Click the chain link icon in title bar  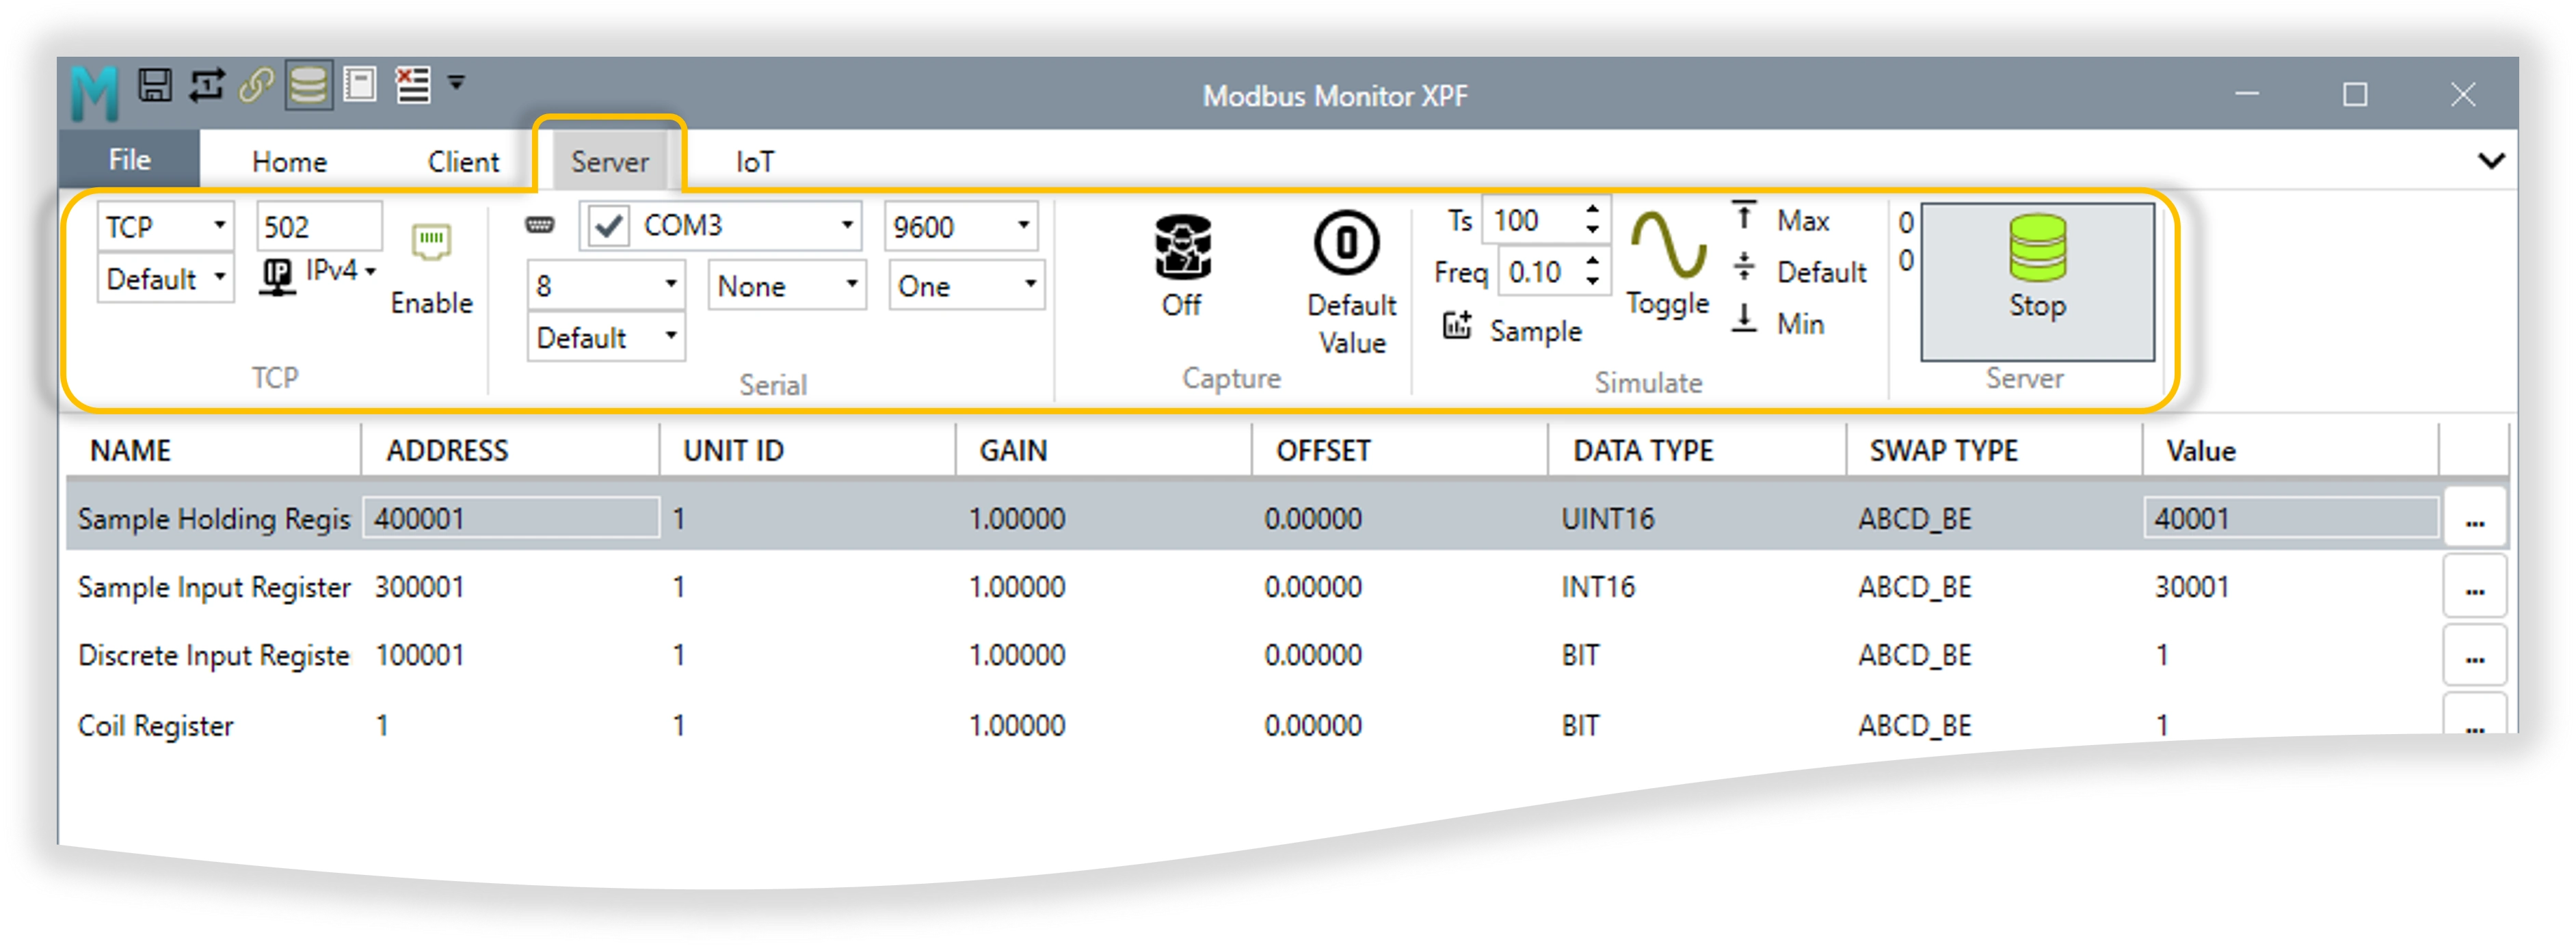257,85
